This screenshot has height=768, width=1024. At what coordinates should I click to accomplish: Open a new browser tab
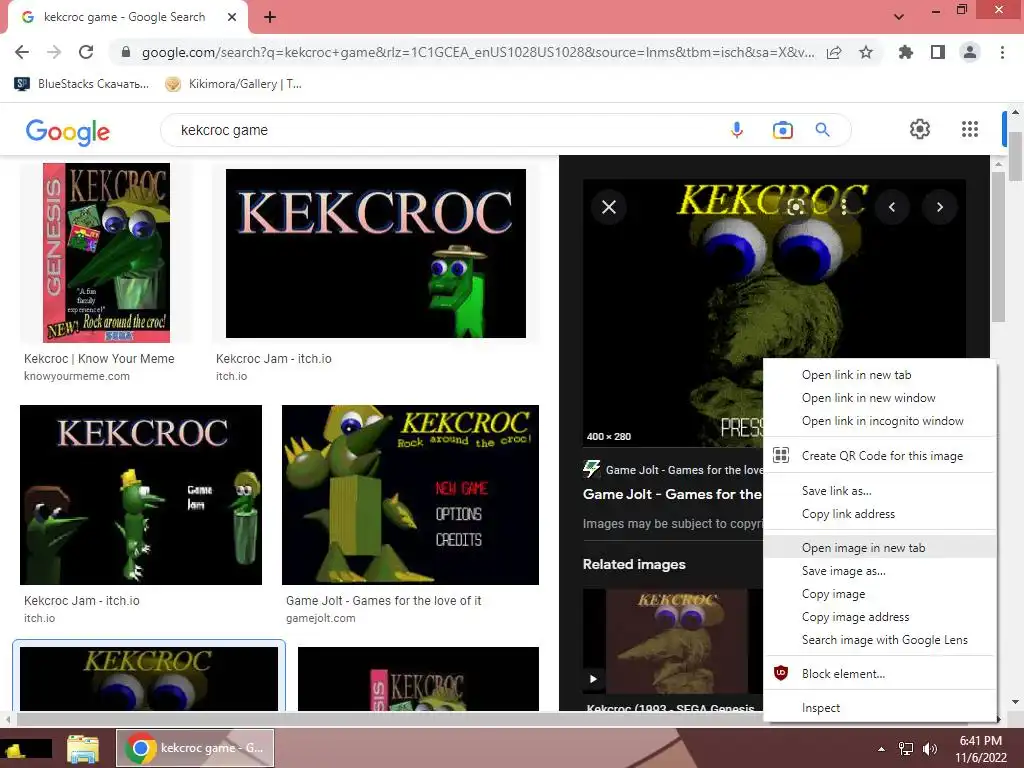tap(270, 17)
